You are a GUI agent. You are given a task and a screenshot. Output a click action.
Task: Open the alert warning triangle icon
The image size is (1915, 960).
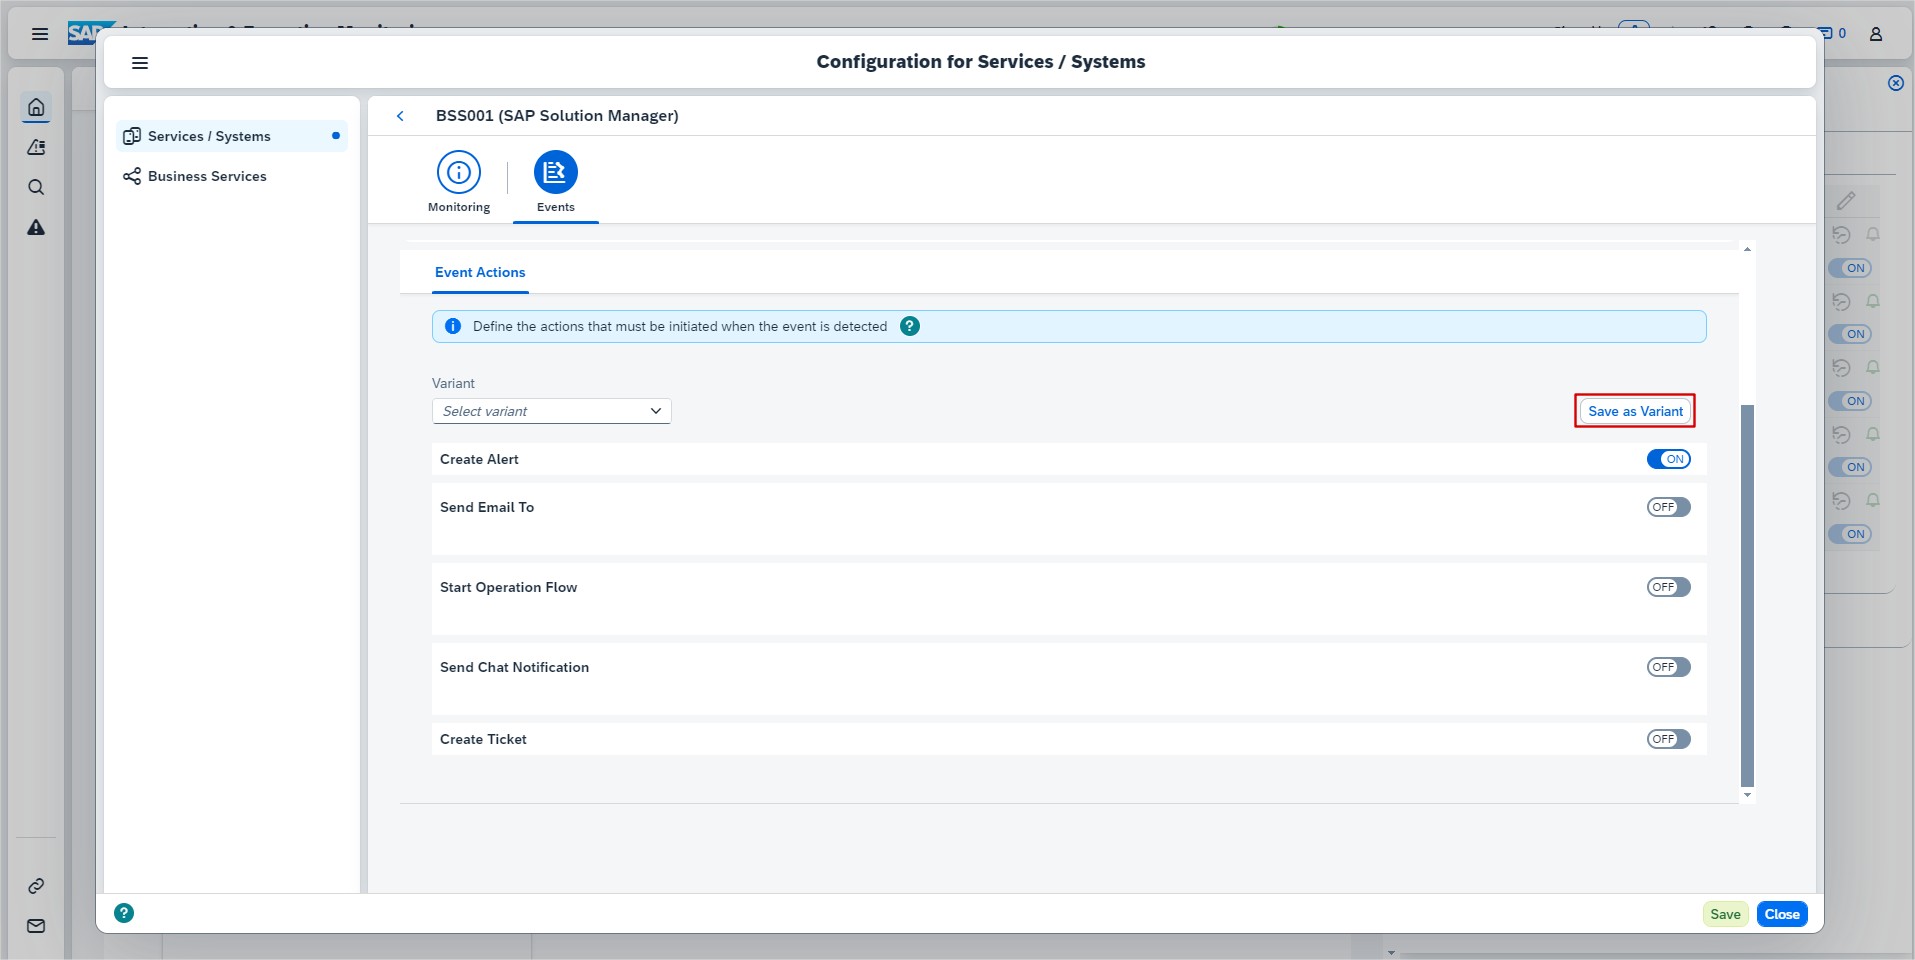coord(36,228)
